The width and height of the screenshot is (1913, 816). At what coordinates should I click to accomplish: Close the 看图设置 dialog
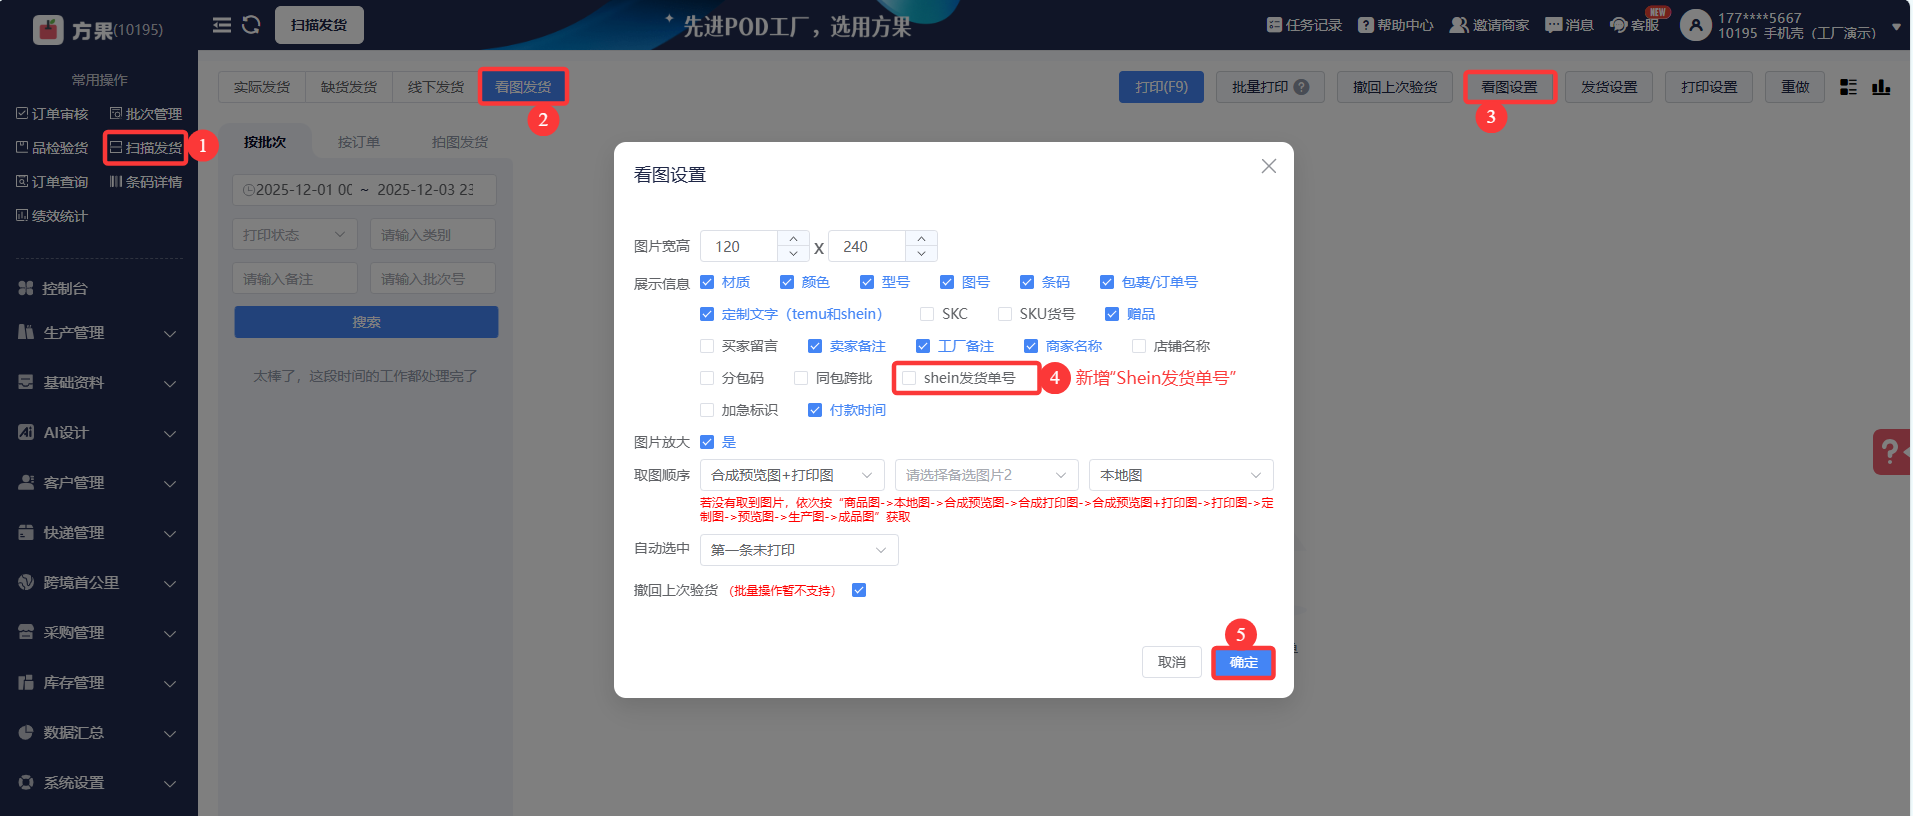pos(1268,166)
